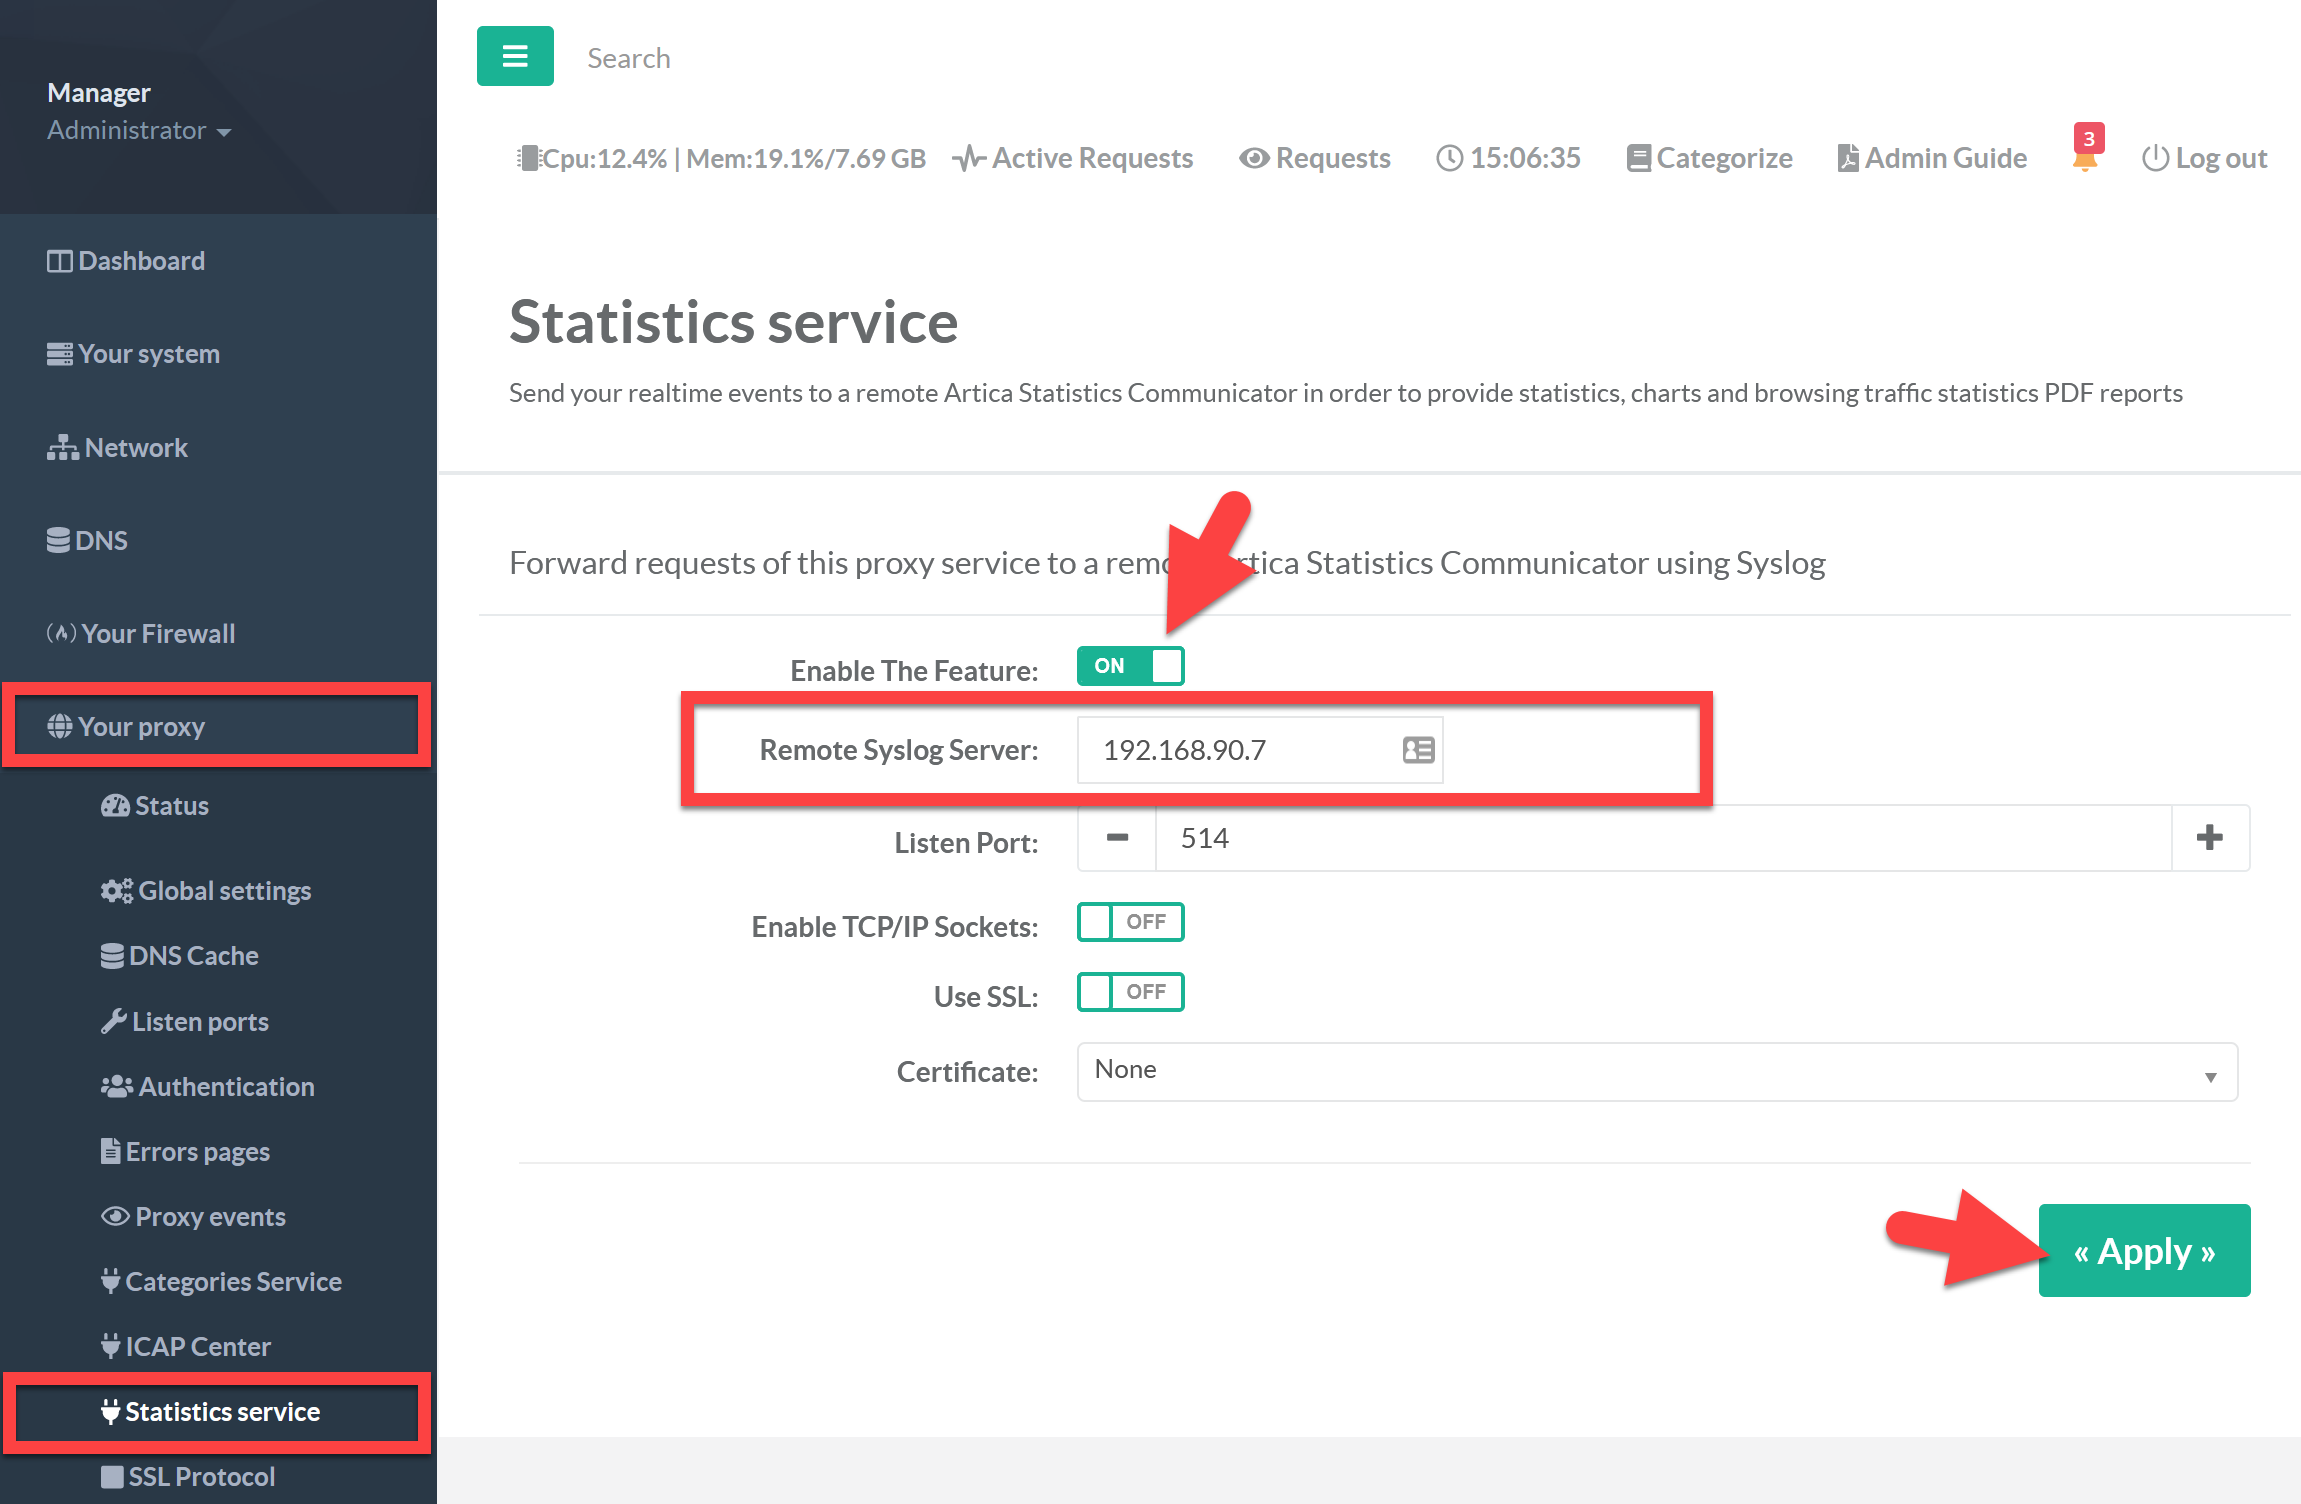Viewport: 2301px width, 1504px height.
Task: Click the minus button for Listen Port
Action: [1117, 838]
